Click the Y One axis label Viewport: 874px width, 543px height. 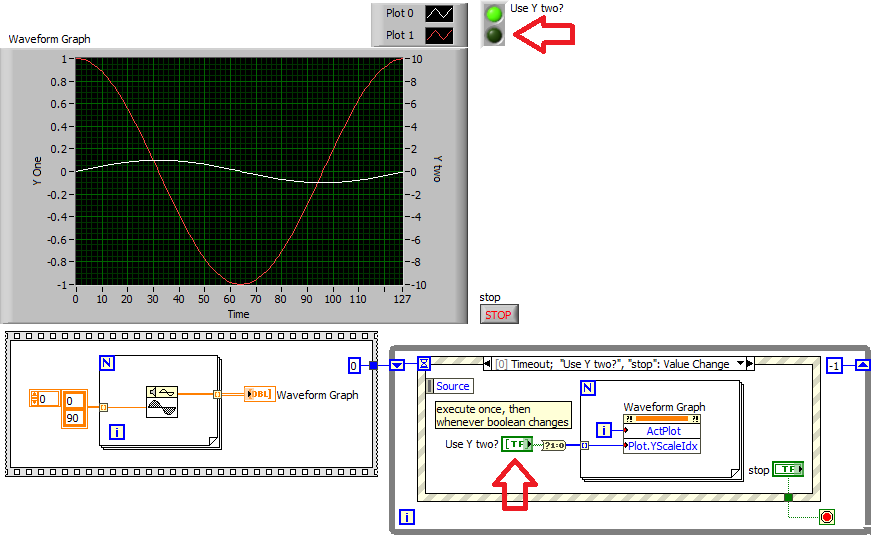tap(37, 171)
